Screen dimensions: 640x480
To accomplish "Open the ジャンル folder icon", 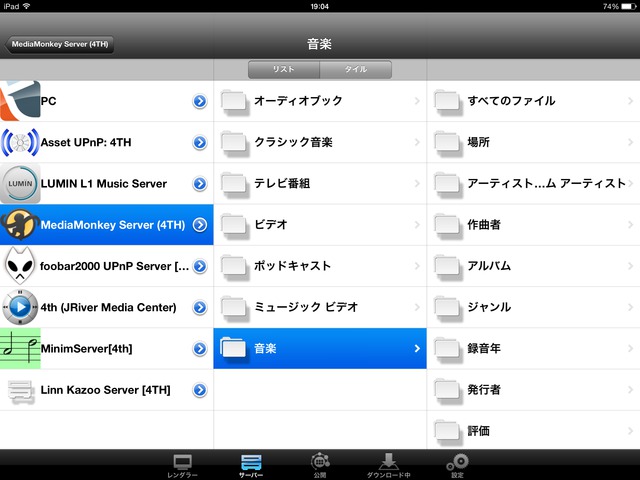I will pos(447,308).
